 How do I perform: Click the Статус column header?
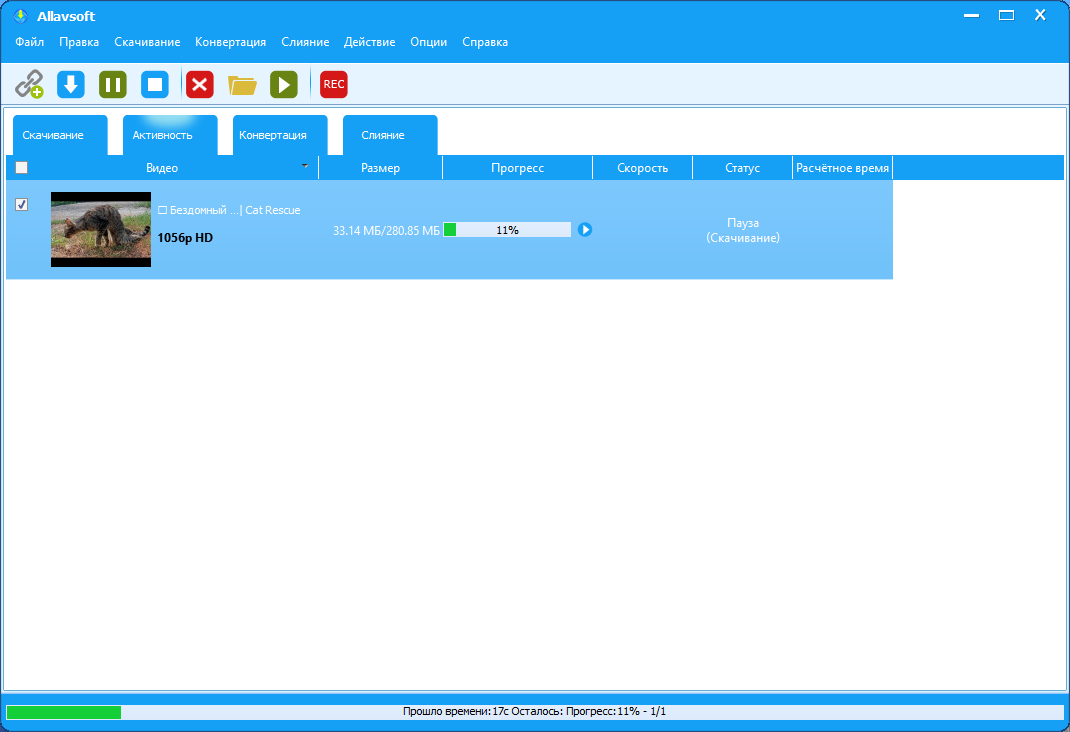[742, 168]
